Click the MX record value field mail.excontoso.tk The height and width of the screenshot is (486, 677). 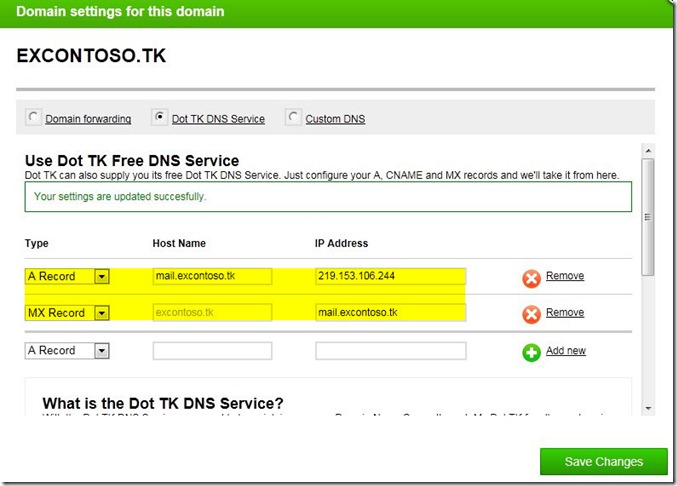point(390,313)
